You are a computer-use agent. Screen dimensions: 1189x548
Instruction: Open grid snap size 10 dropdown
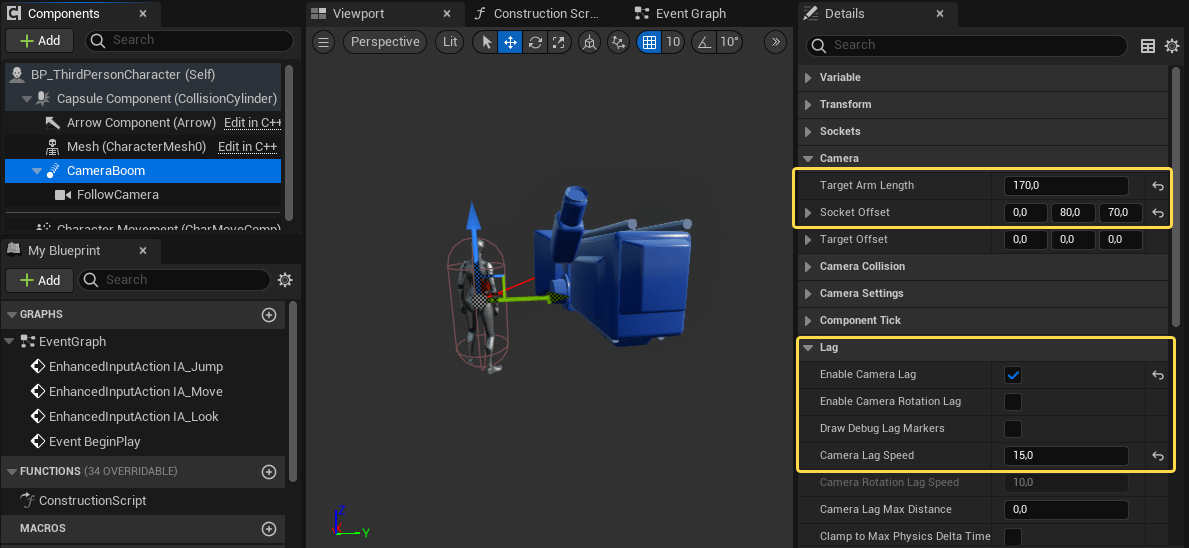(673, 42)
